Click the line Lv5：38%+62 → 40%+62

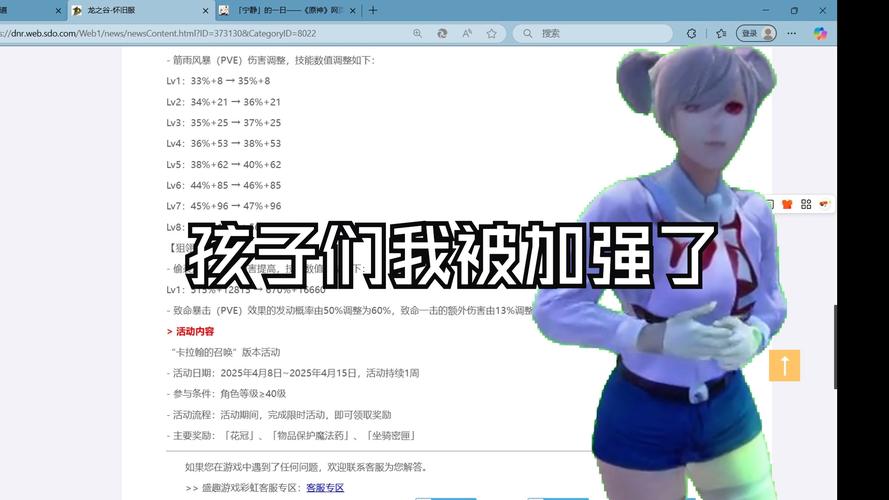click(x=223, y=164)
